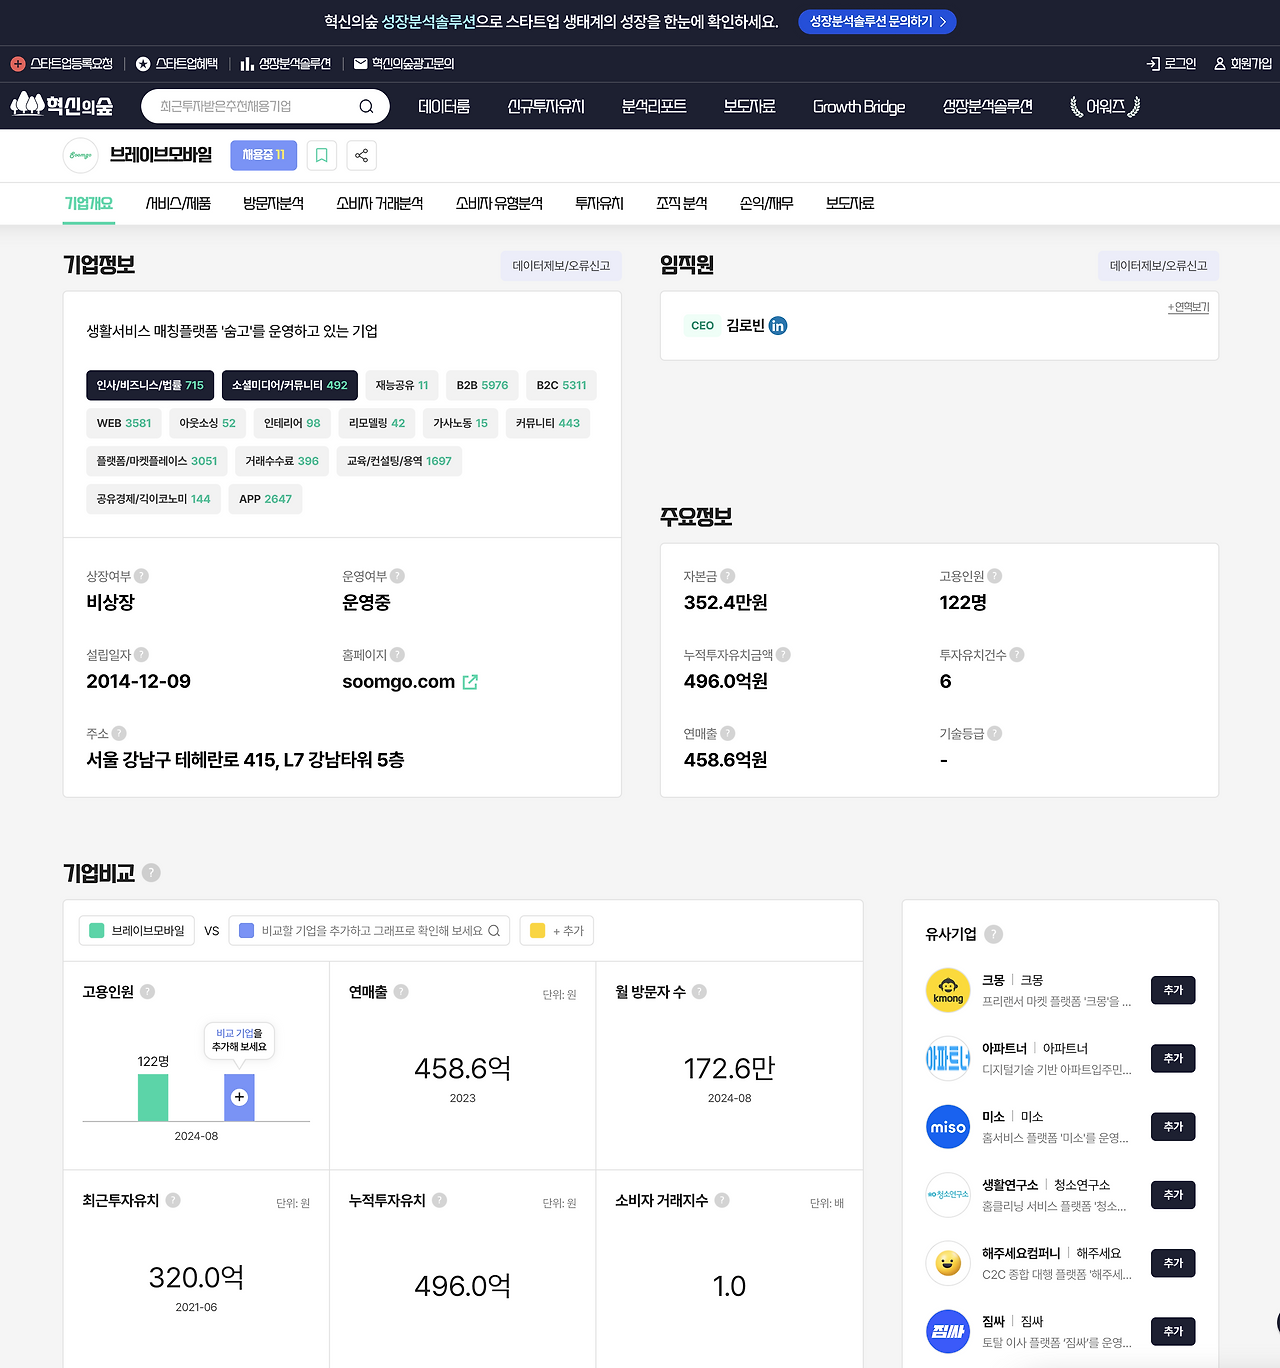The height and width of the screenshot is (1368, 1280).
Task: Click the external link icon beside soomgo.com
Action: 470,682
